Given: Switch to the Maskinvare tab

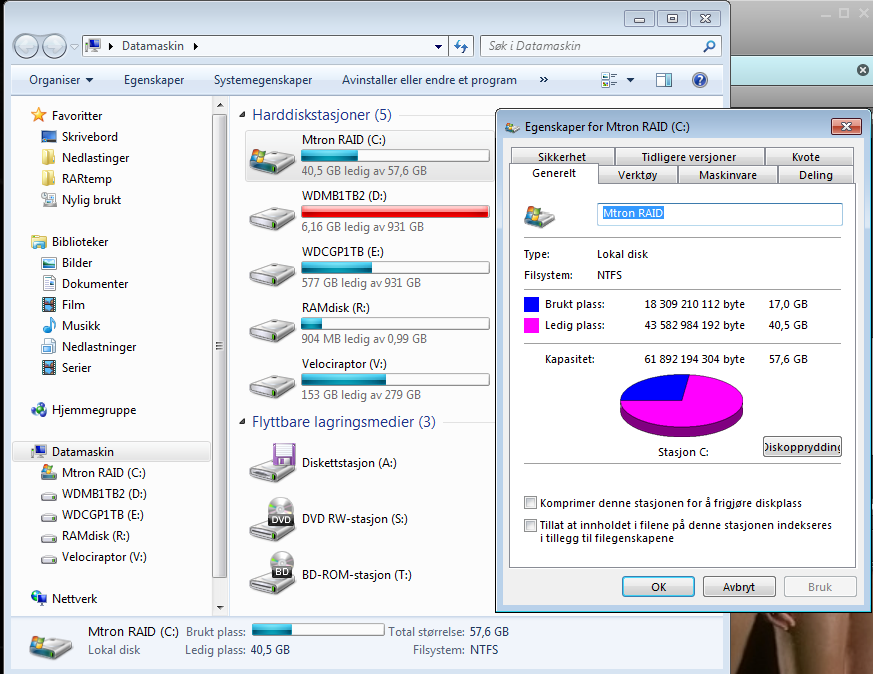Looking at the screenshot, I should [x=728, y=175].
